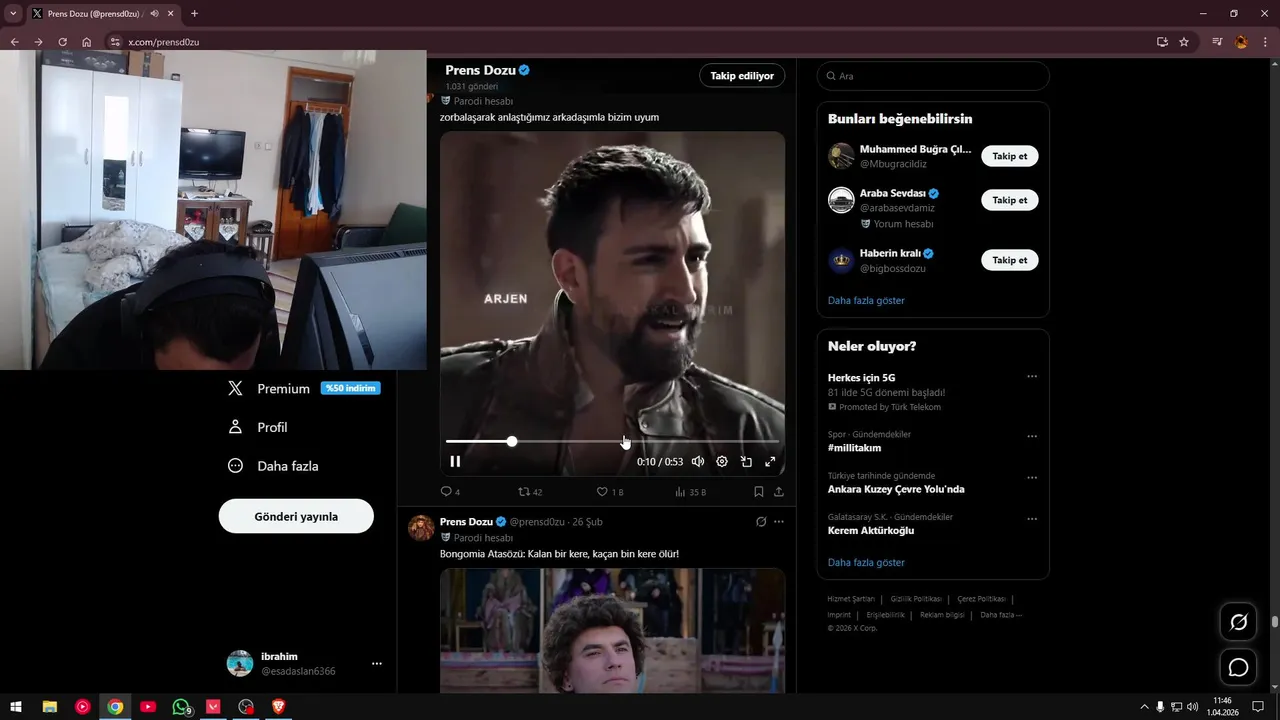This screenshot has width=1280, height=720.
Task: Bookmark the video post
Action: point(759,492)
